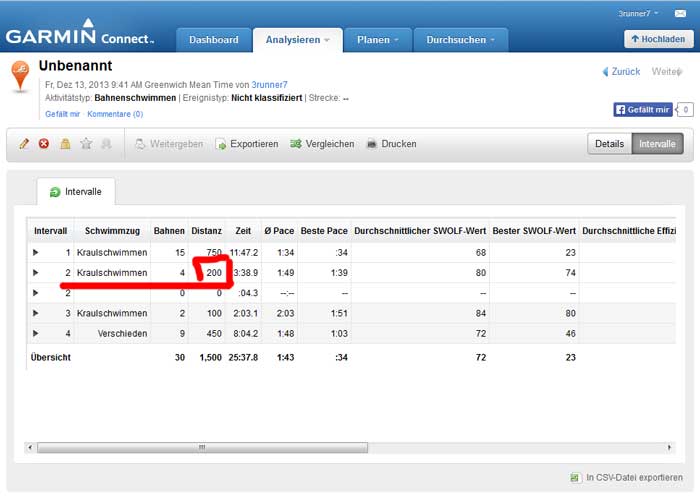Screen dimensions: 700x499
Task: Switch to Intervalle view toggle
Action: (x=657, y=144)
